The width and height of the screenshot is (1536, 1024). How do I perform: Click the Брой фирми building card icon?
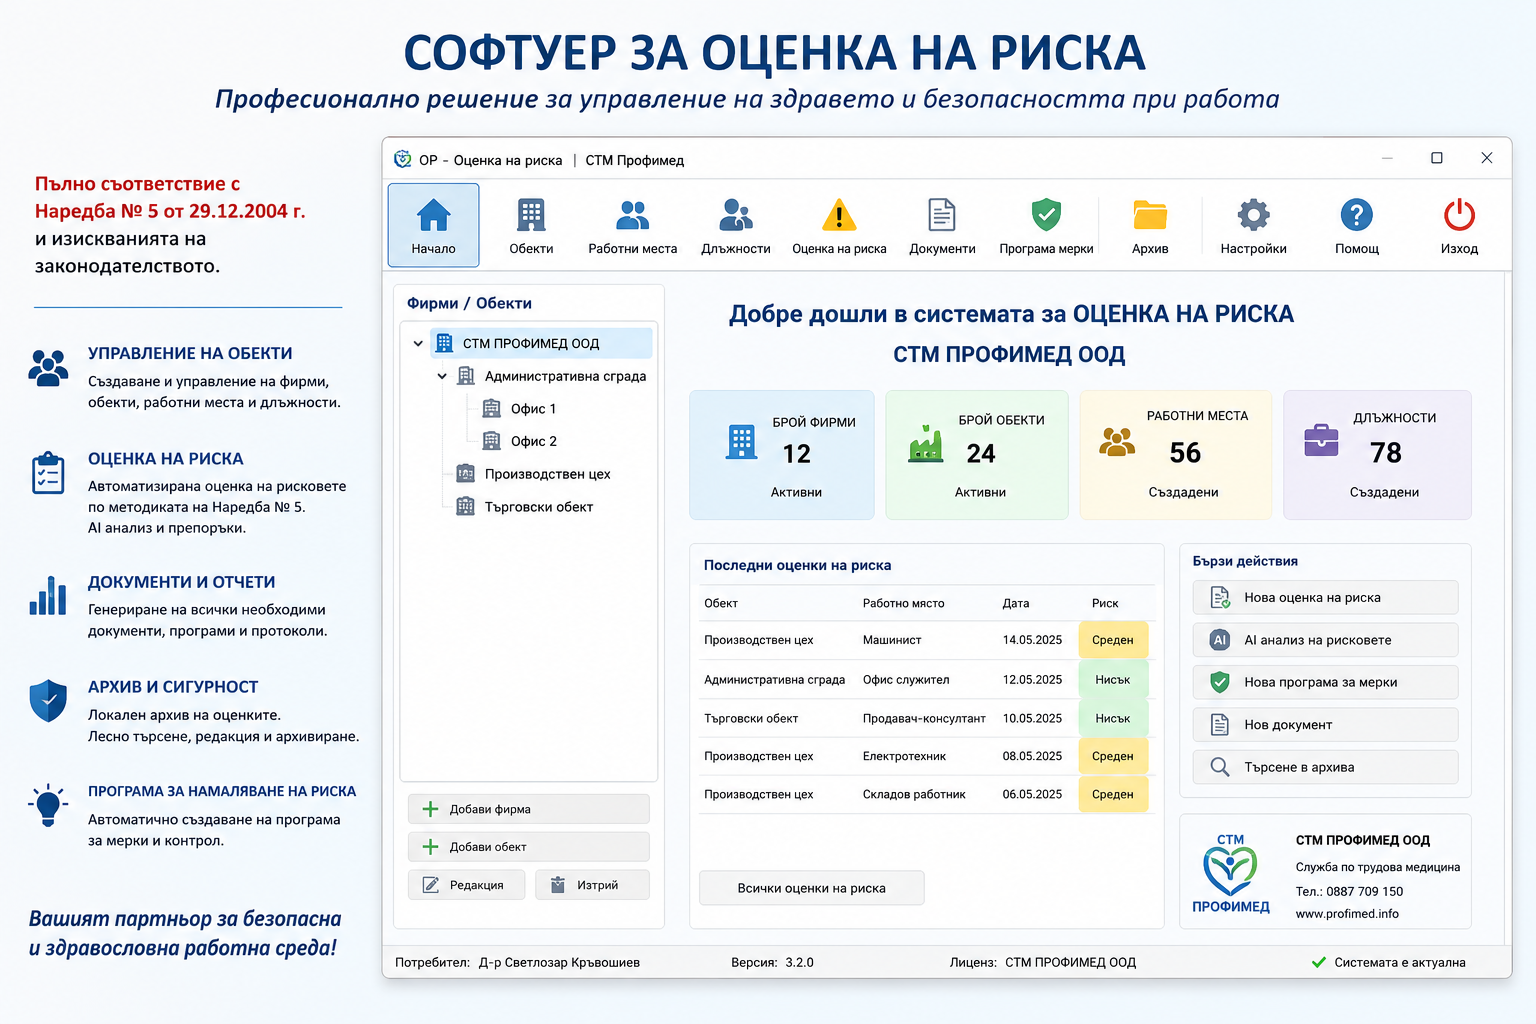pos(741,441)
